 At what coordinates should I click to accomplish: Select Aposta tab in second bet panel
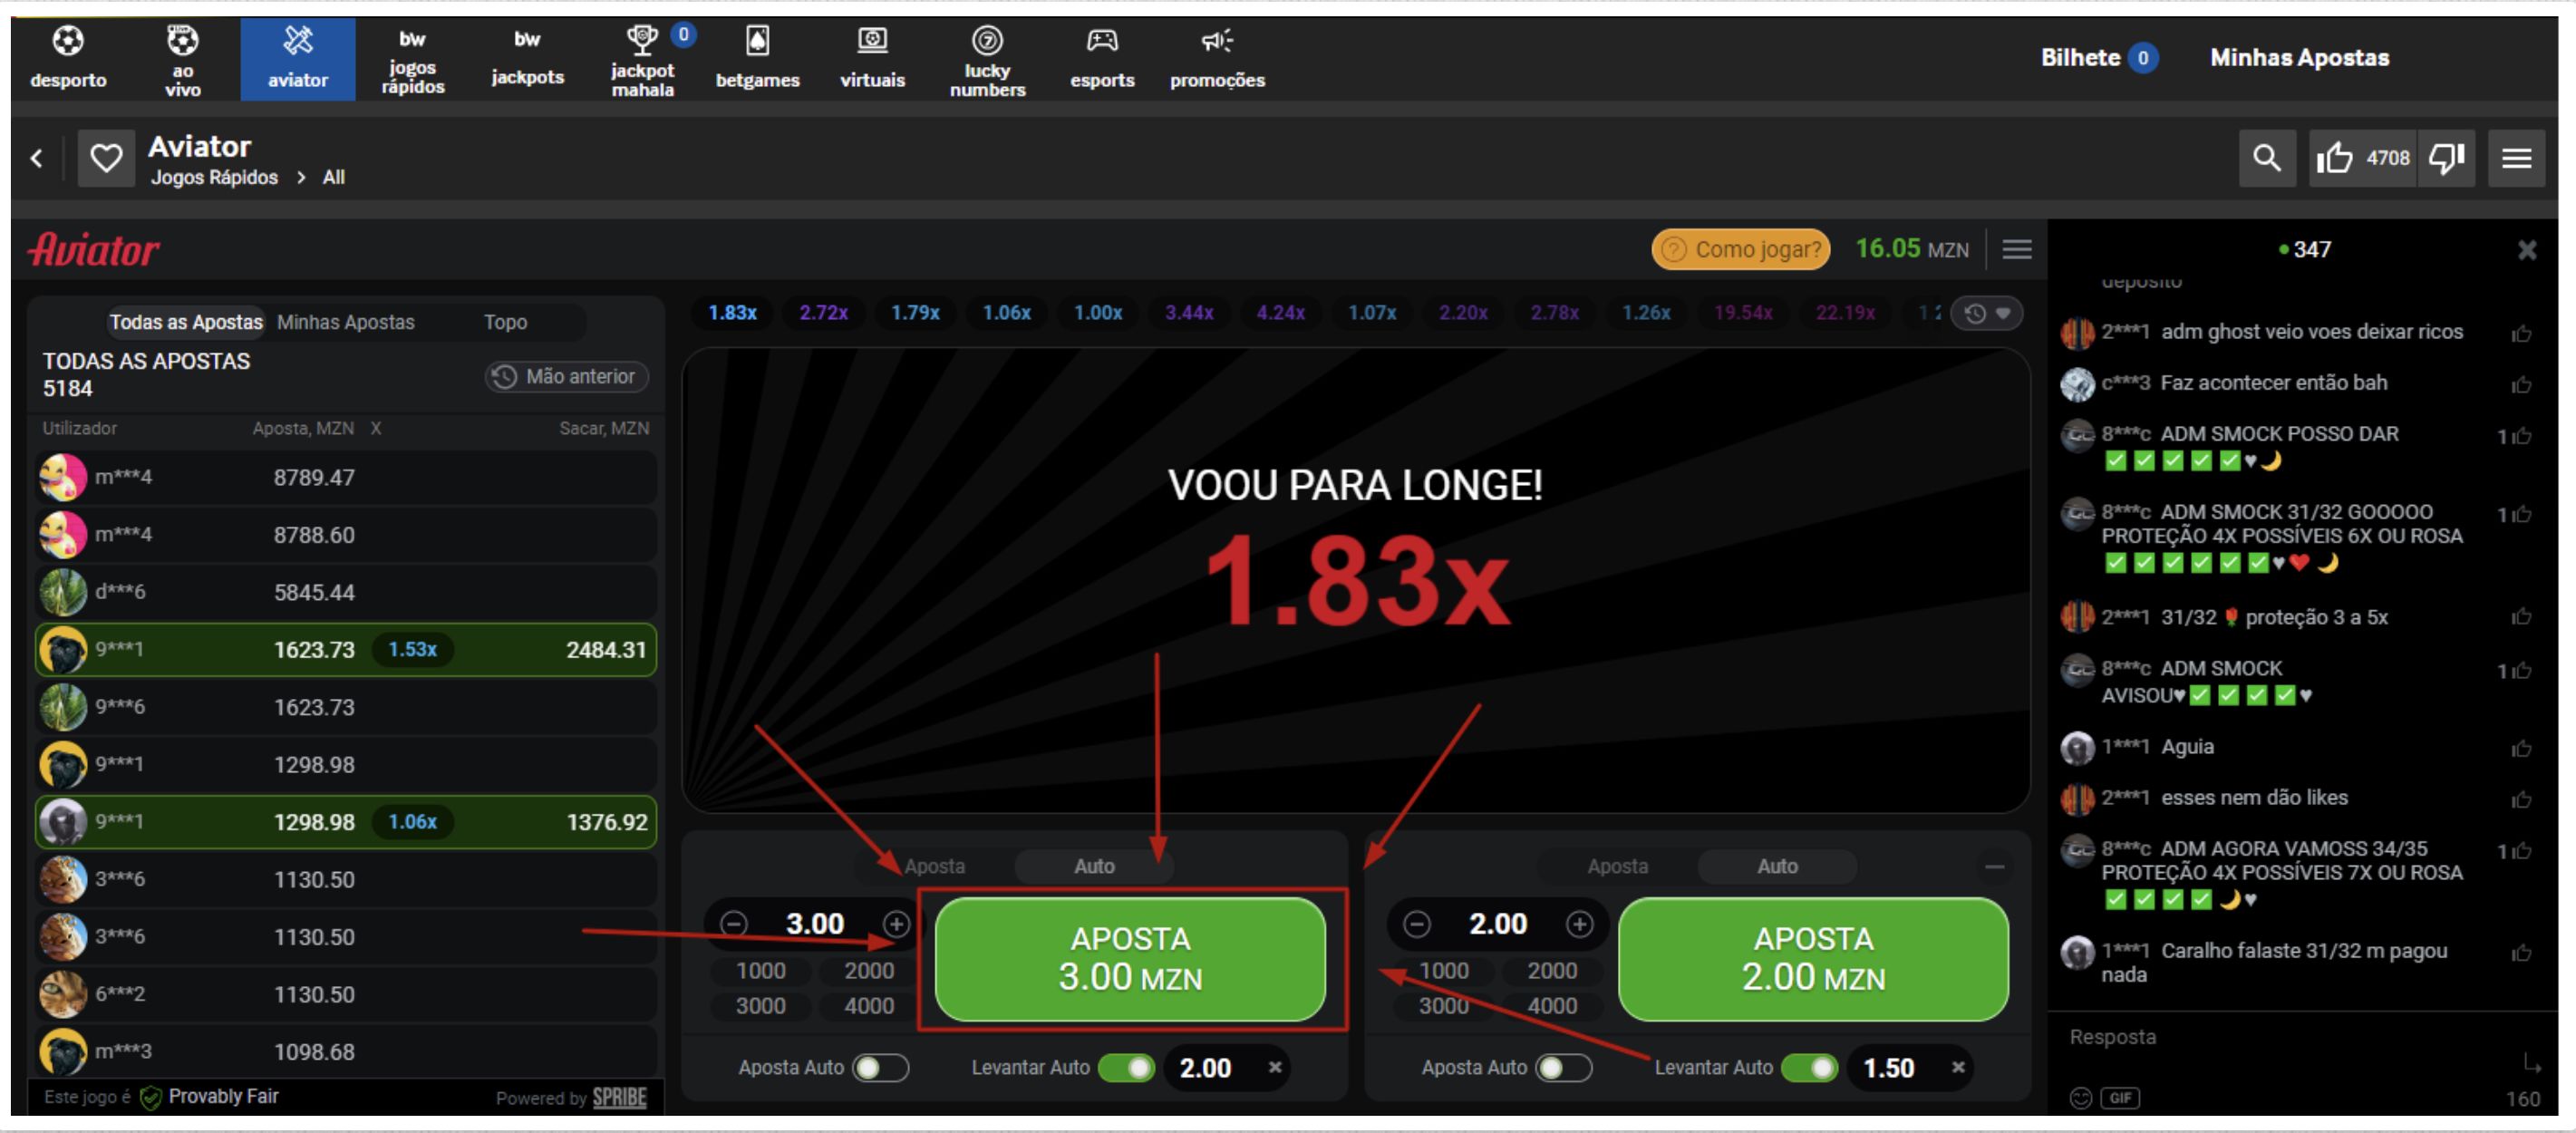[1617, 866]
